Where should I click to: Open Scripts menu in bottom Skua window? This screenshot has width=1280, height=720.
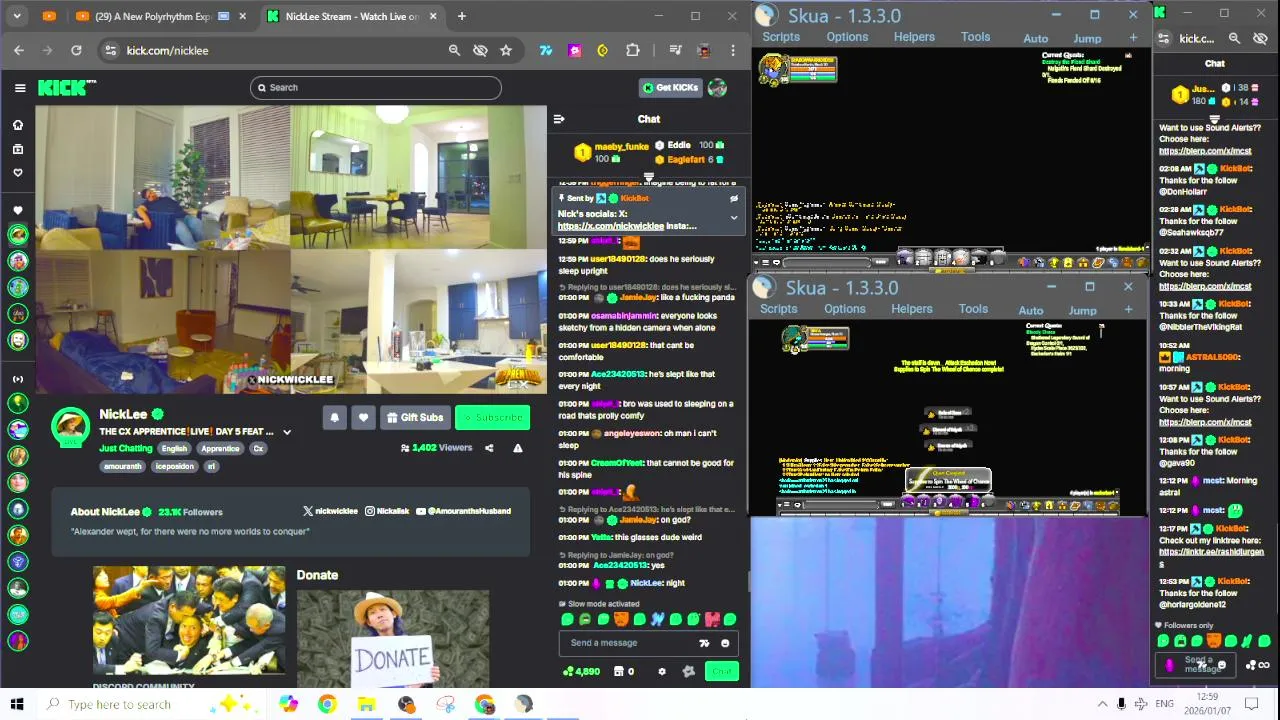click(x=778, y=309)
